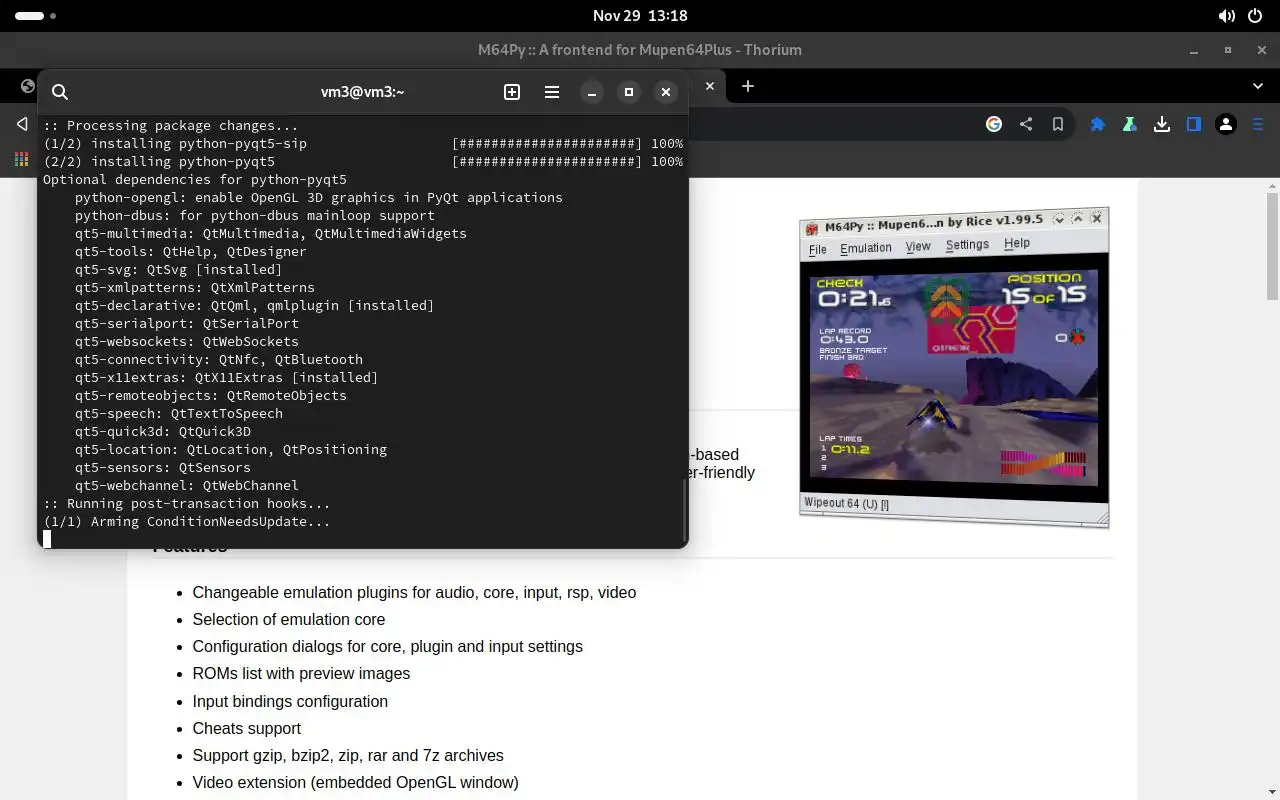This screenshot has width=1280, height=800.
Task: Open the browser profile avatar
Action: click(1226, 124)
